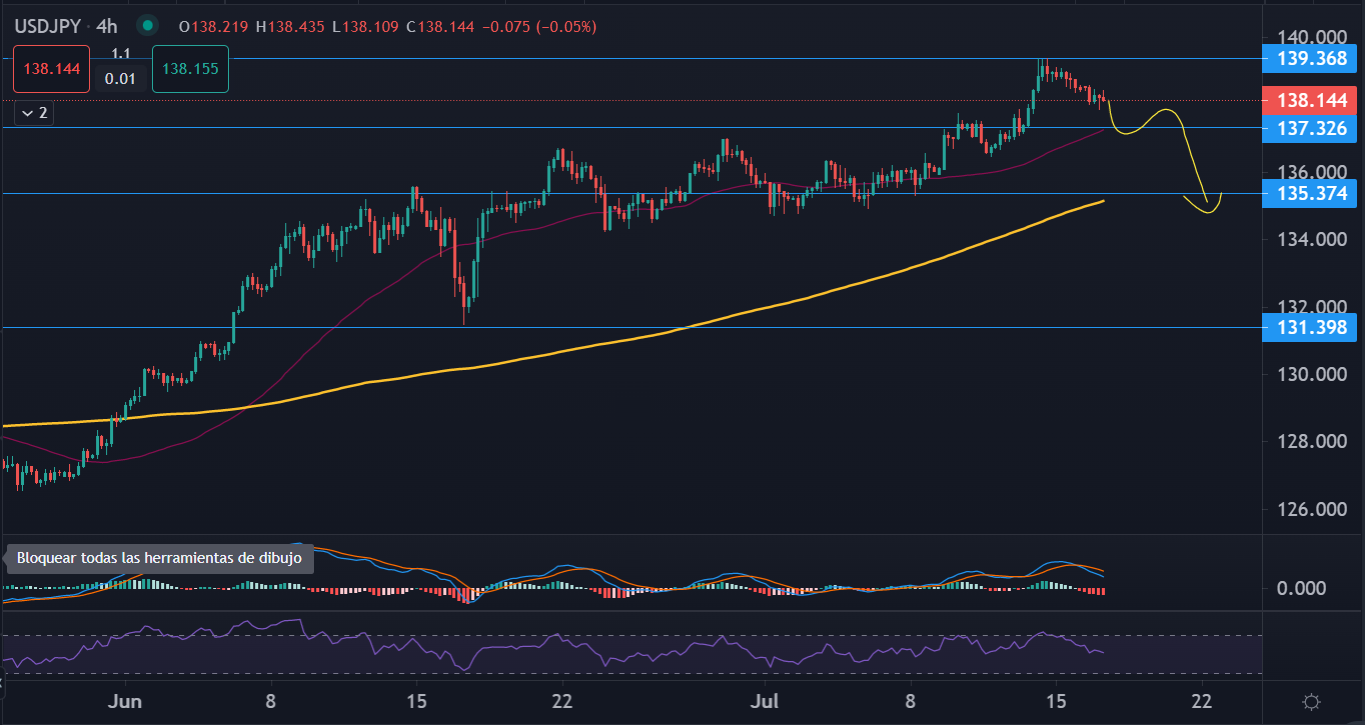Viewport: 1365px width, 725px height.
Task: Click the 131.398 support price label
Action: tap(1309, 327)
